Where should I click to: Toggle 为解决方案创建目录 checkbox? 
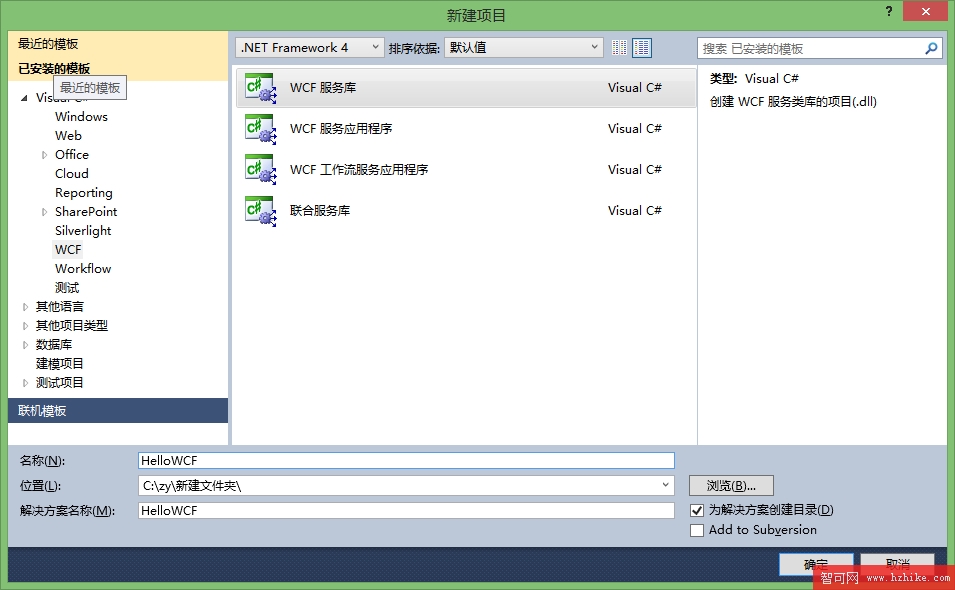[697, 510]
